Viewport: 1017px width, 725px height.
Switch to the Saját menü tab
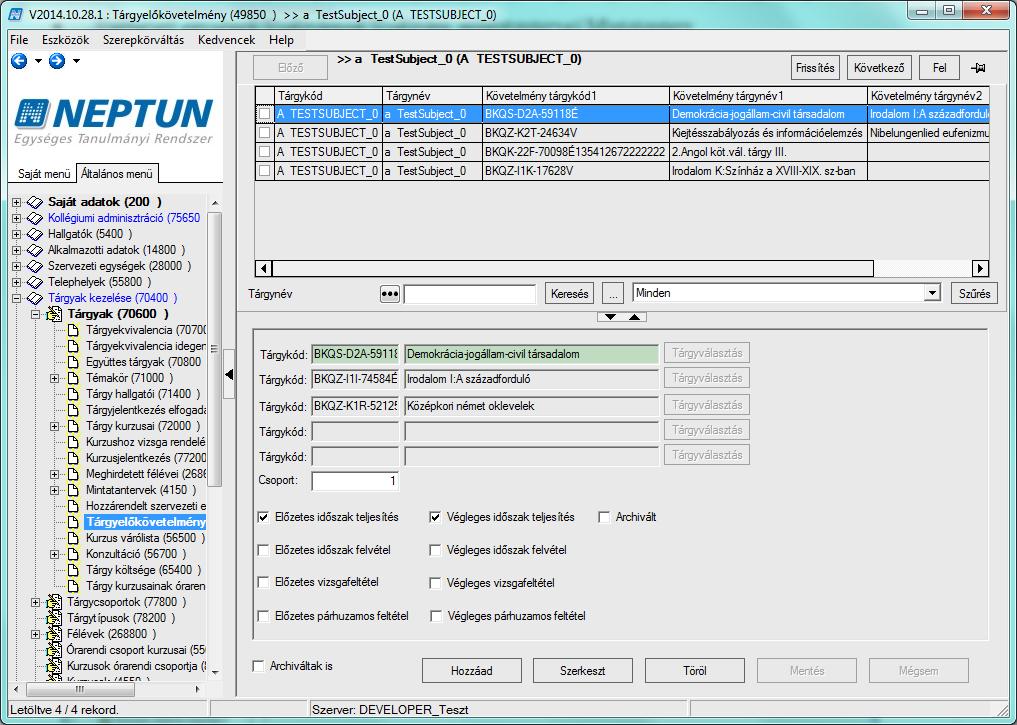point(43,174)
